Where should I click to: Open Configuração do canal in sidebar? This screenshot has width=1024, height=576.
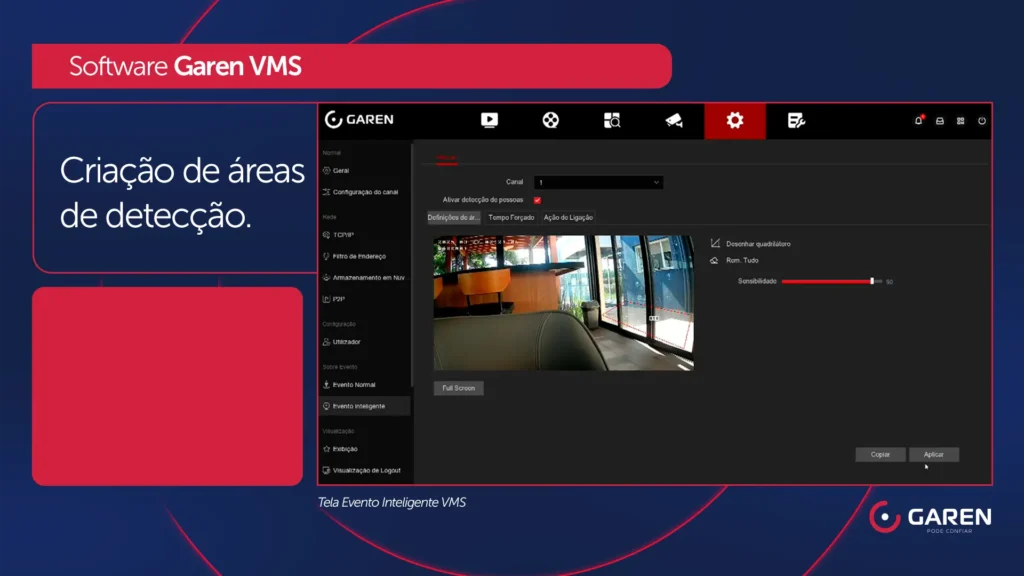click(366, 192)
